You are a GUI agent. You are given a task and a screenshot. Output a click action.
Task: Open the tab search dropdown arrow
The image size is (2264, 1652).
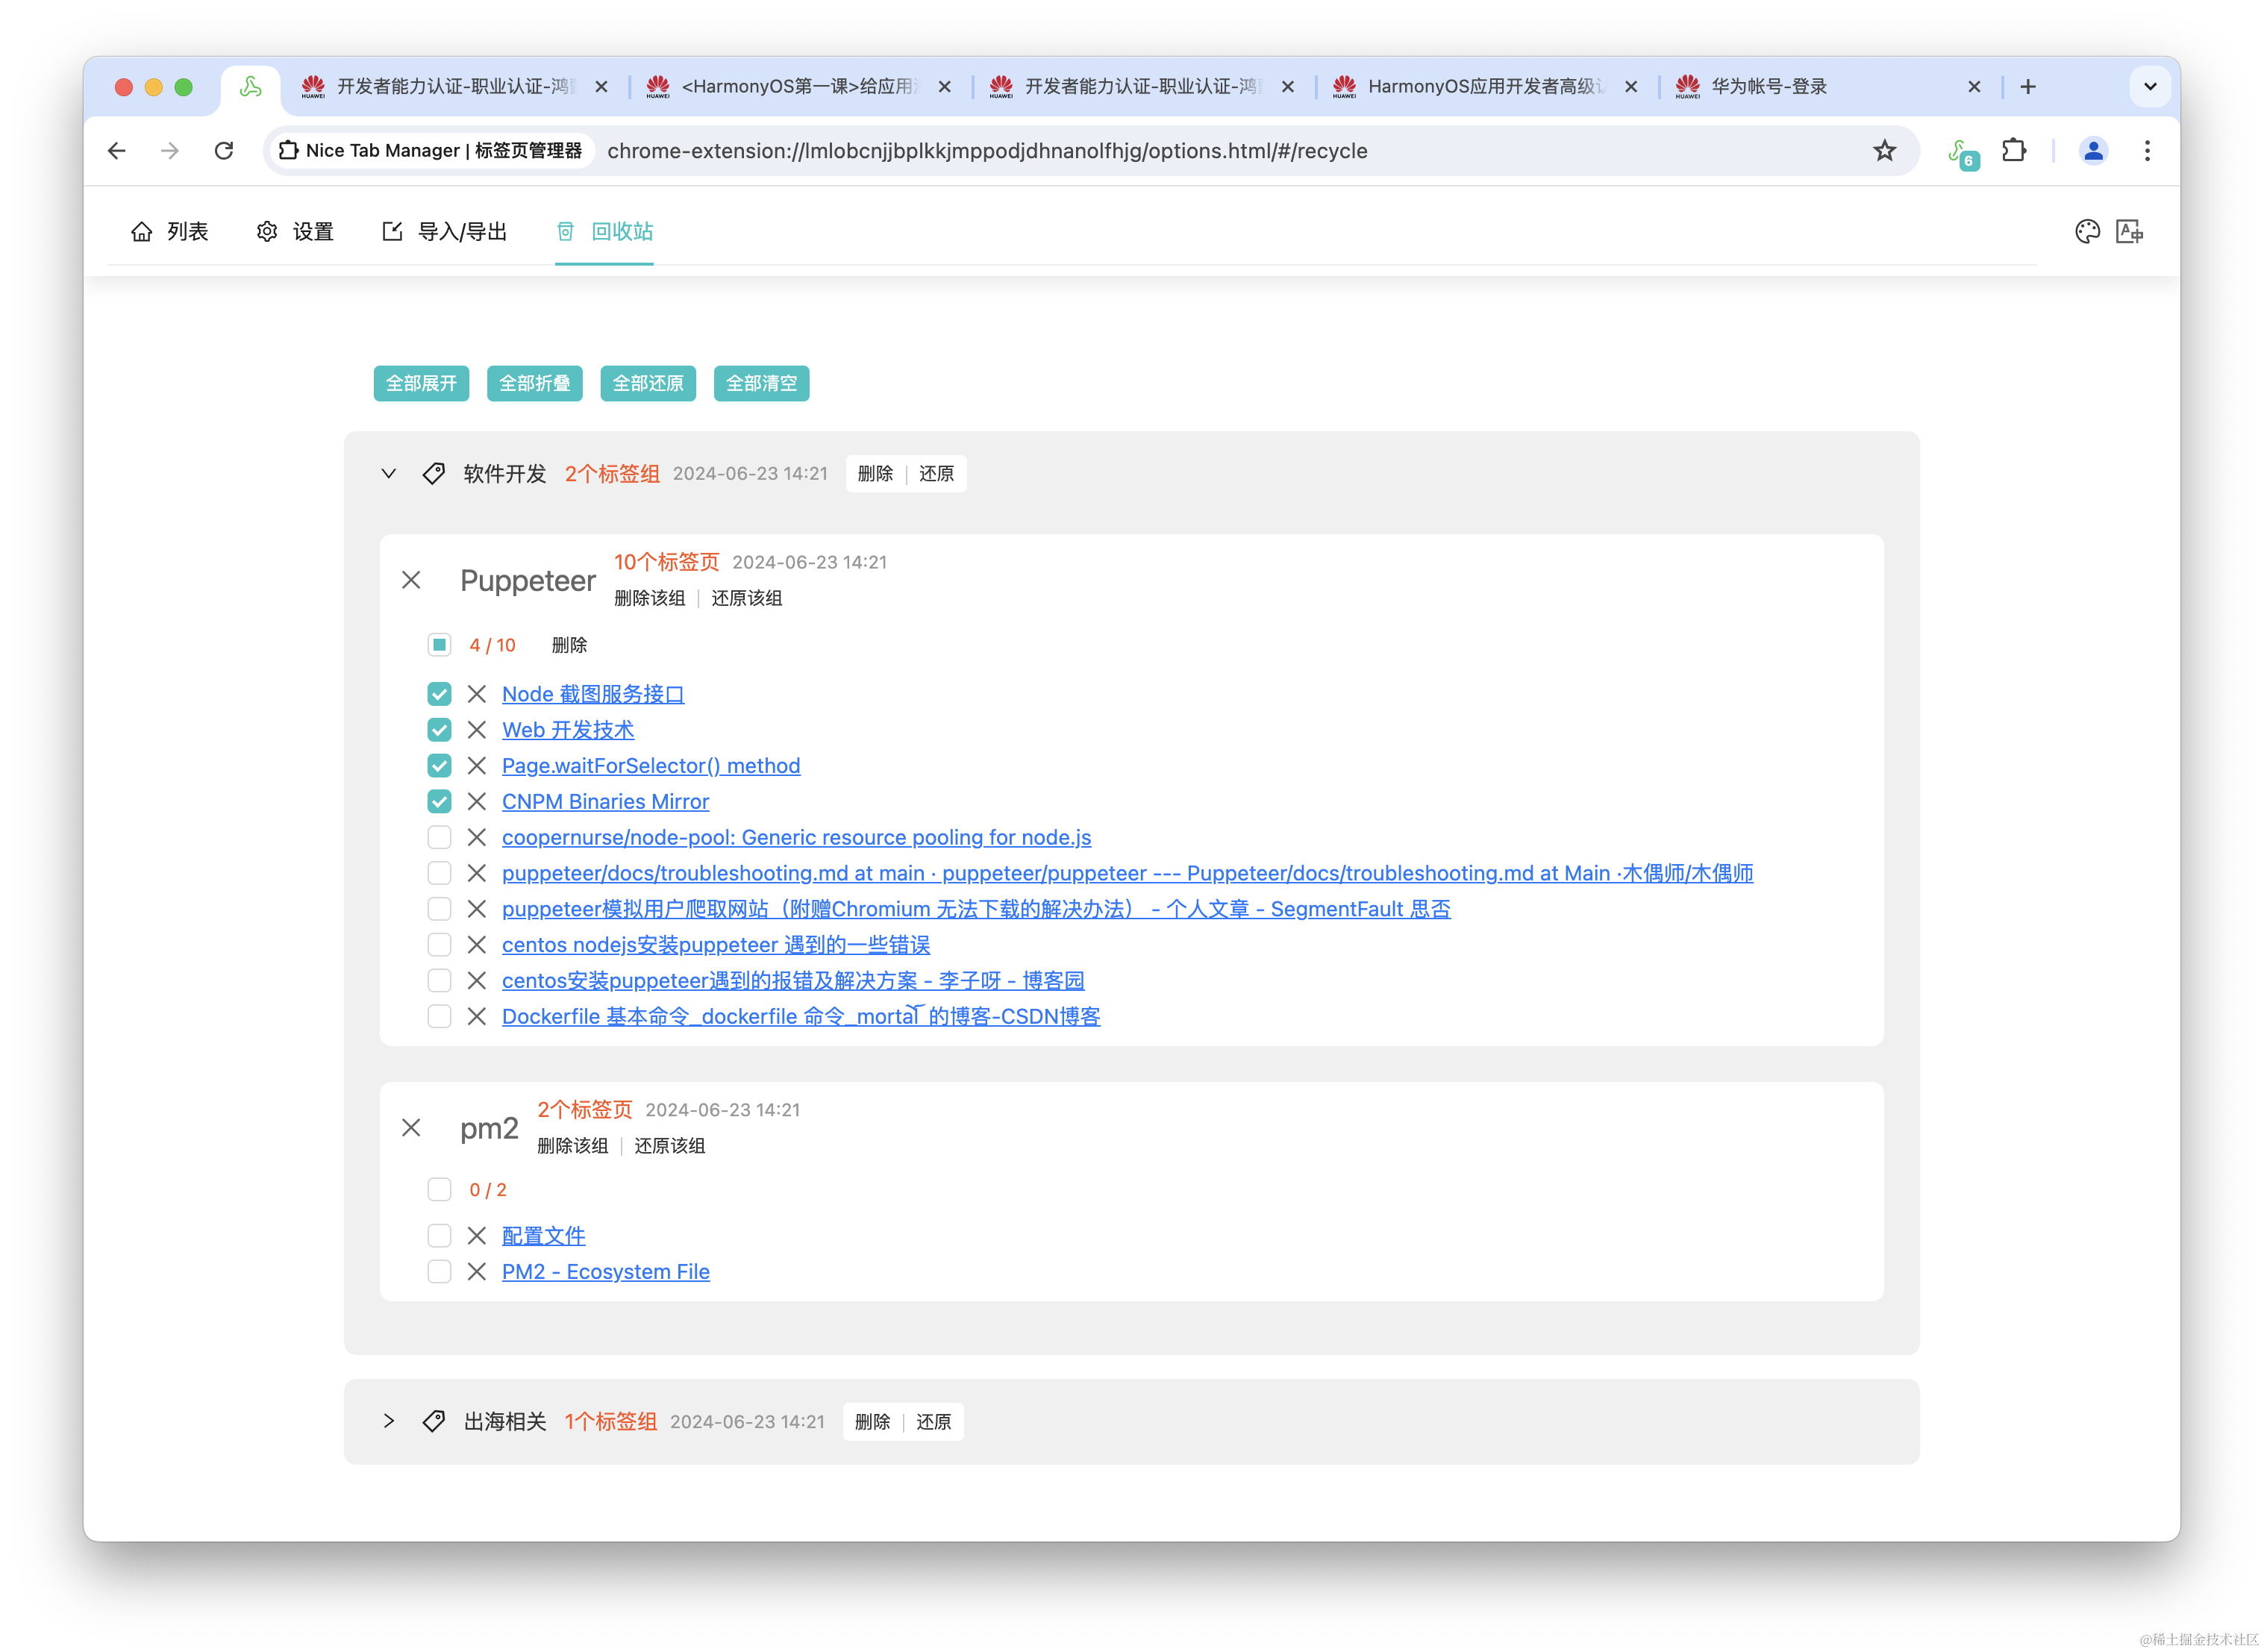click(2150, 87)
